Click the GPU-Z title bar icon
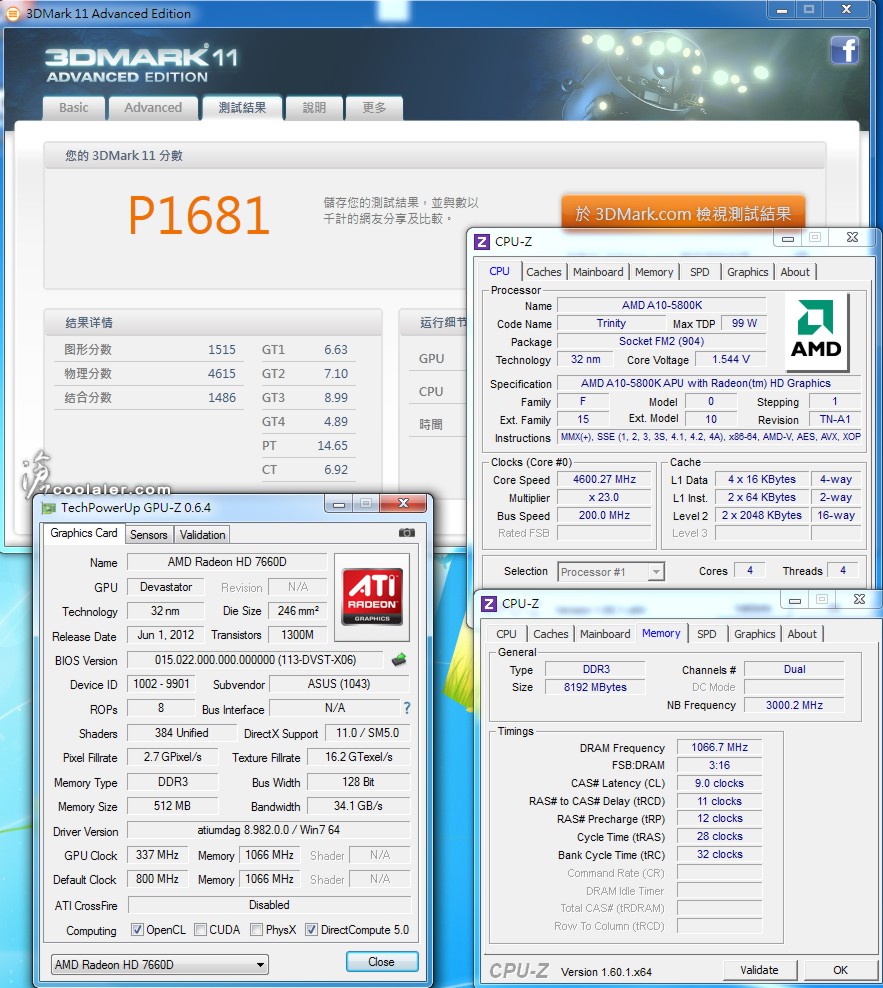Screen dimensions: 883x988 (x=48, y=507)
